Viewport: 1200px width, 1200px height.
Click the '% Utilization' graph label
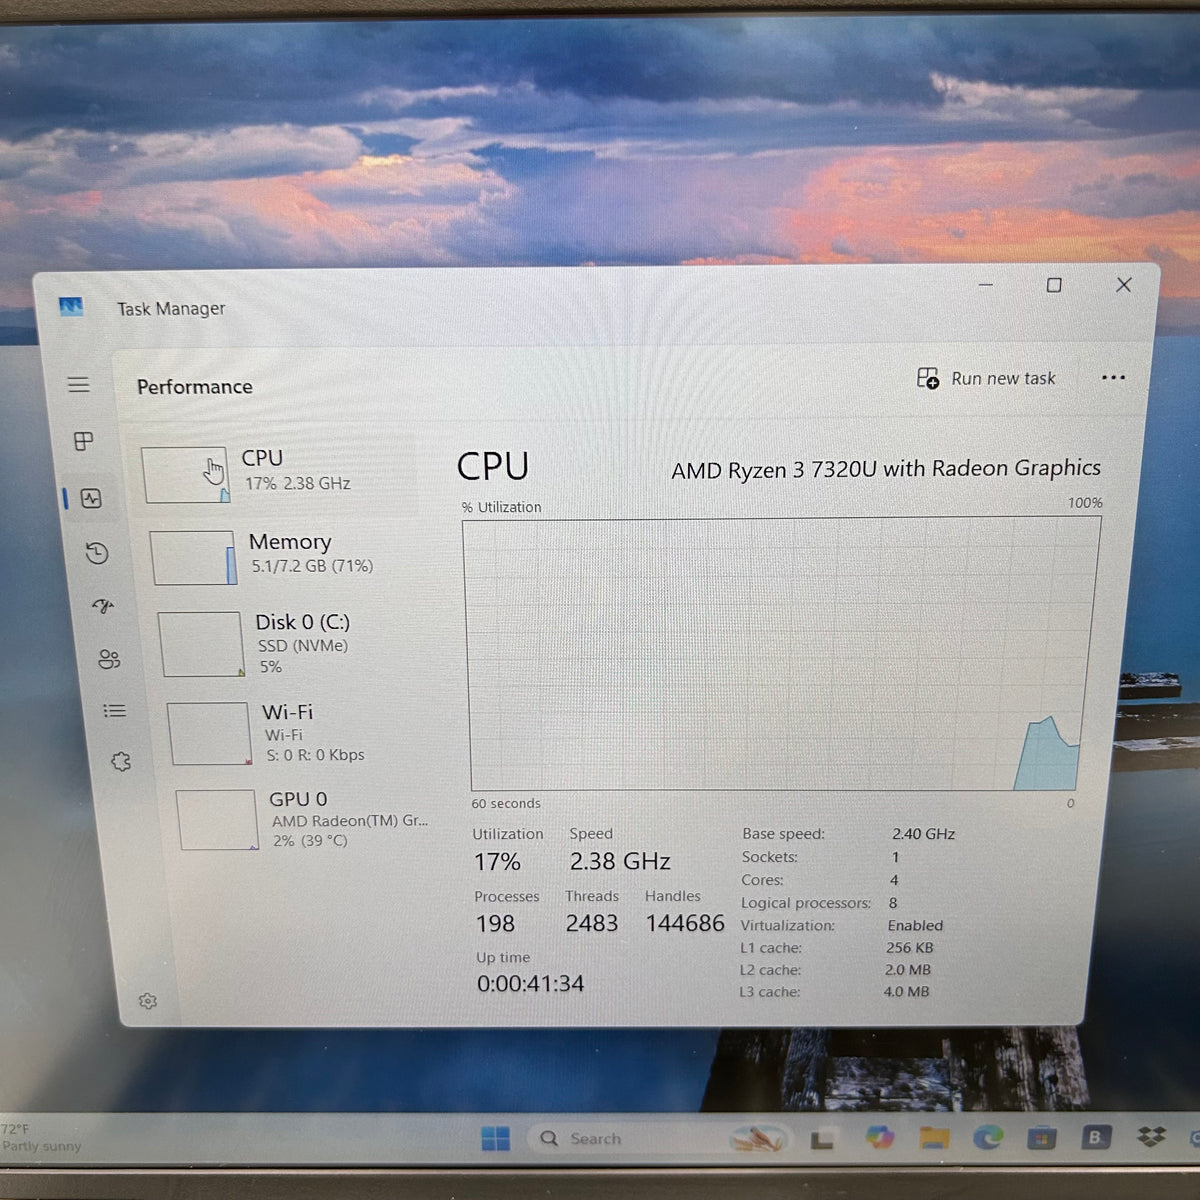click(502, 508)
